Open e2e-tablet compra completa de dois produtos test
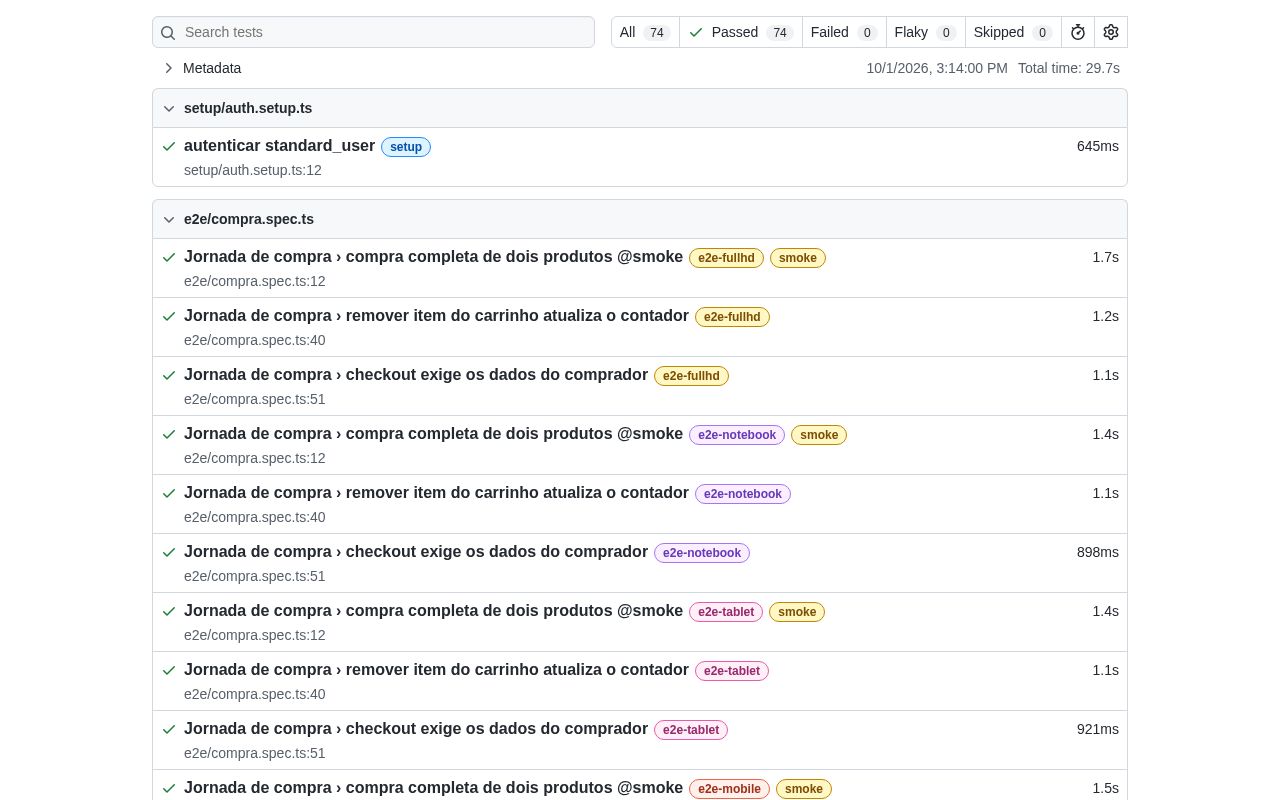The image size is (1280, 800). click(433, 611)
